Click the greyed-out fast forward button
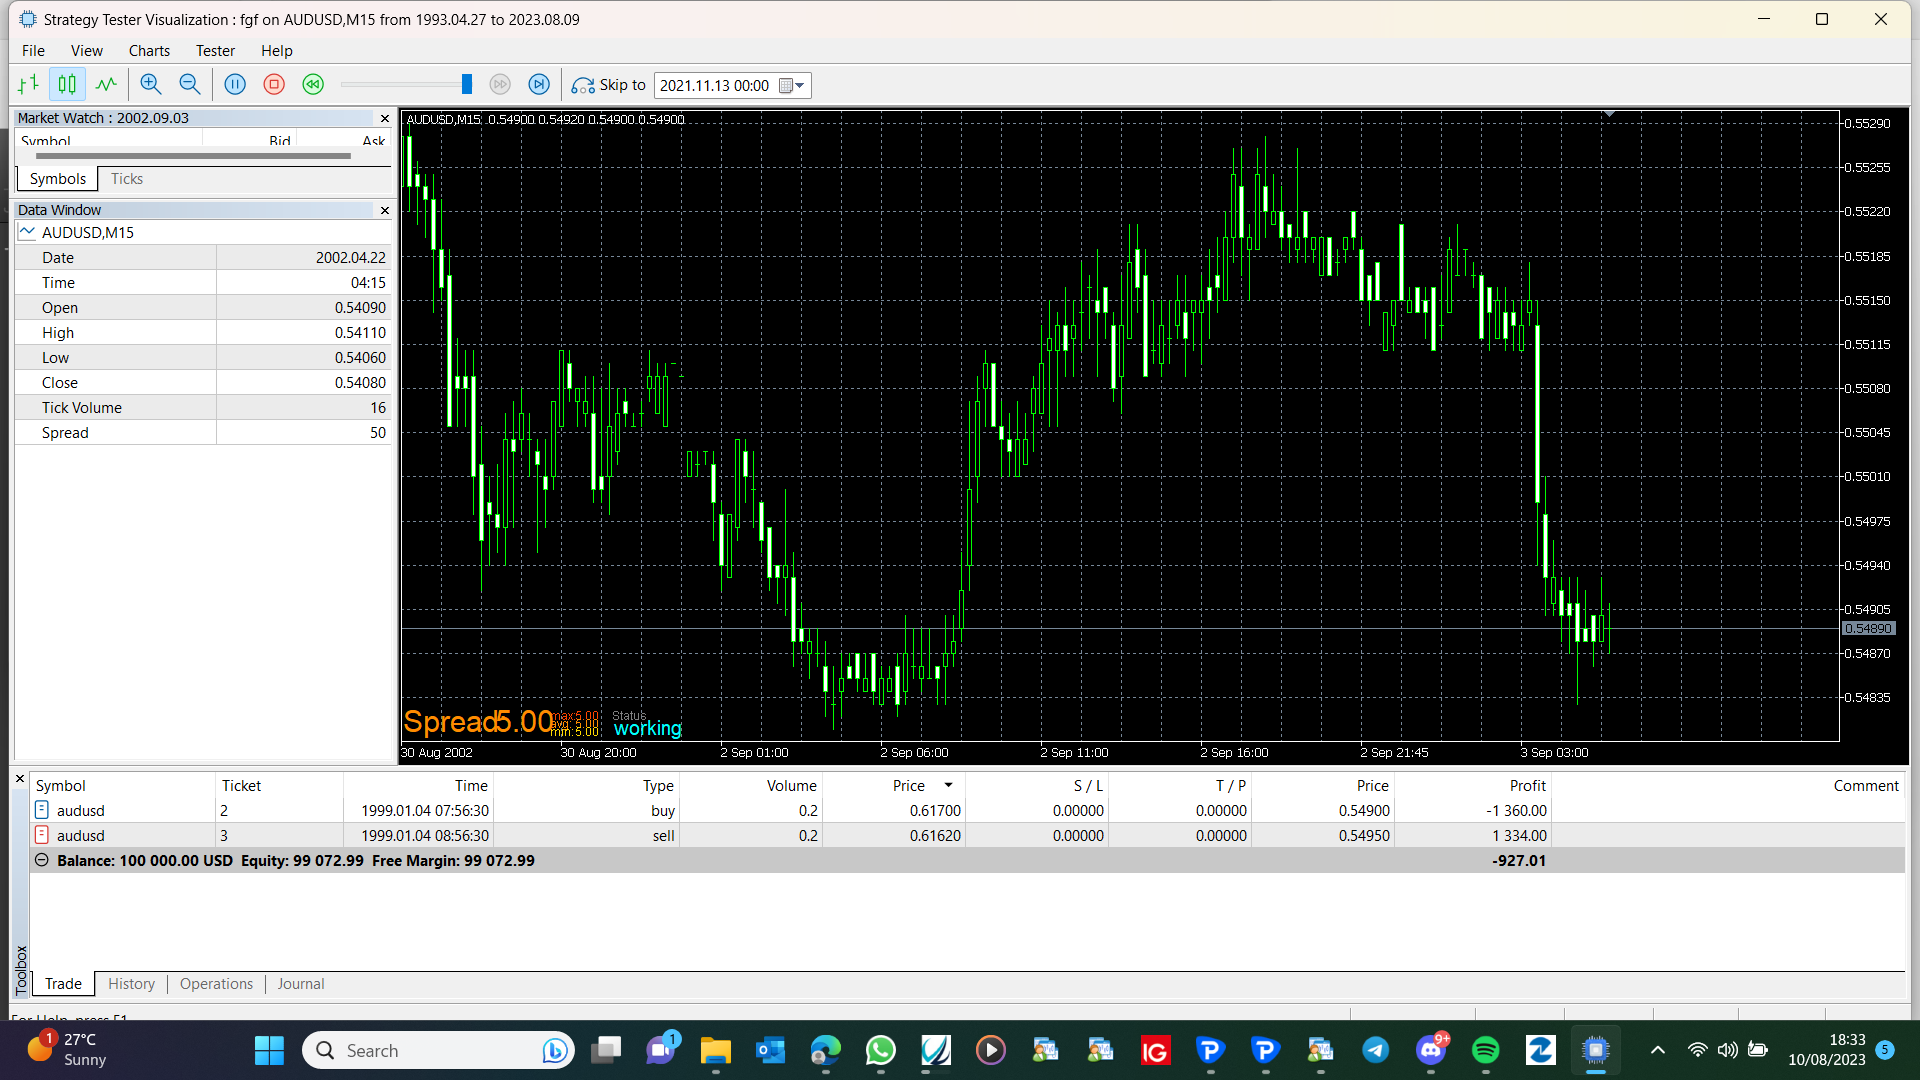The width and height of the screenshot is (1920, 1080). pos(500,85)
